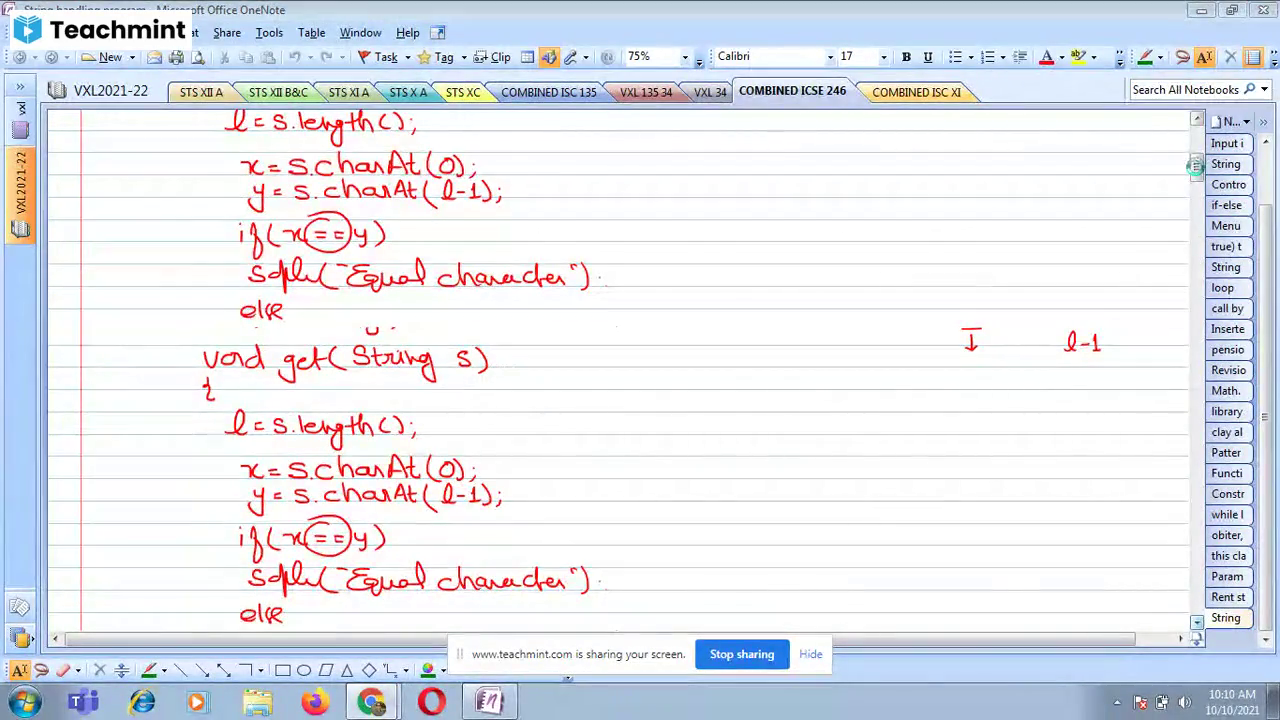1280x720 pixels.
Task: Open the "Patter" page in page list
Action: [x=1226, y=453]
